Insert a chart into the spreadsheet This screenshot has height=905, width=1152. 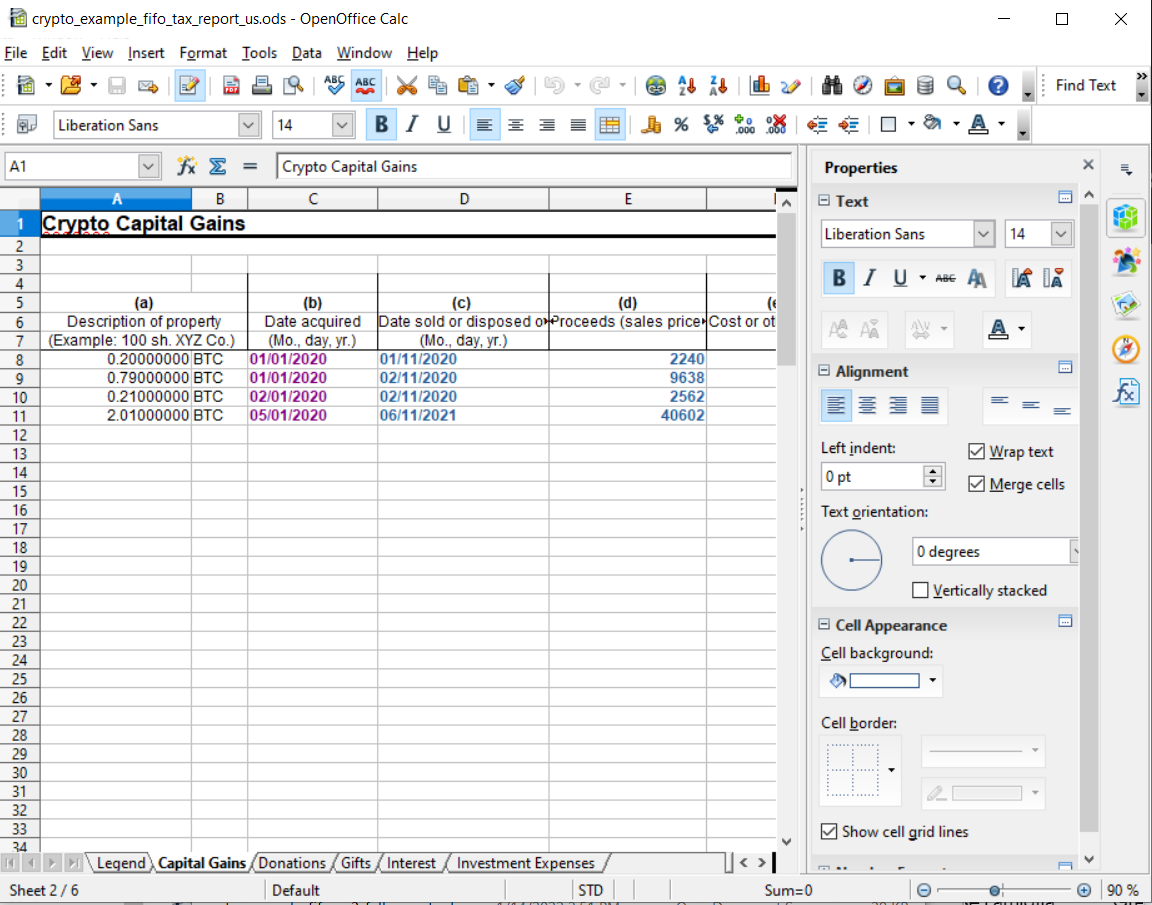pos(761,85)
